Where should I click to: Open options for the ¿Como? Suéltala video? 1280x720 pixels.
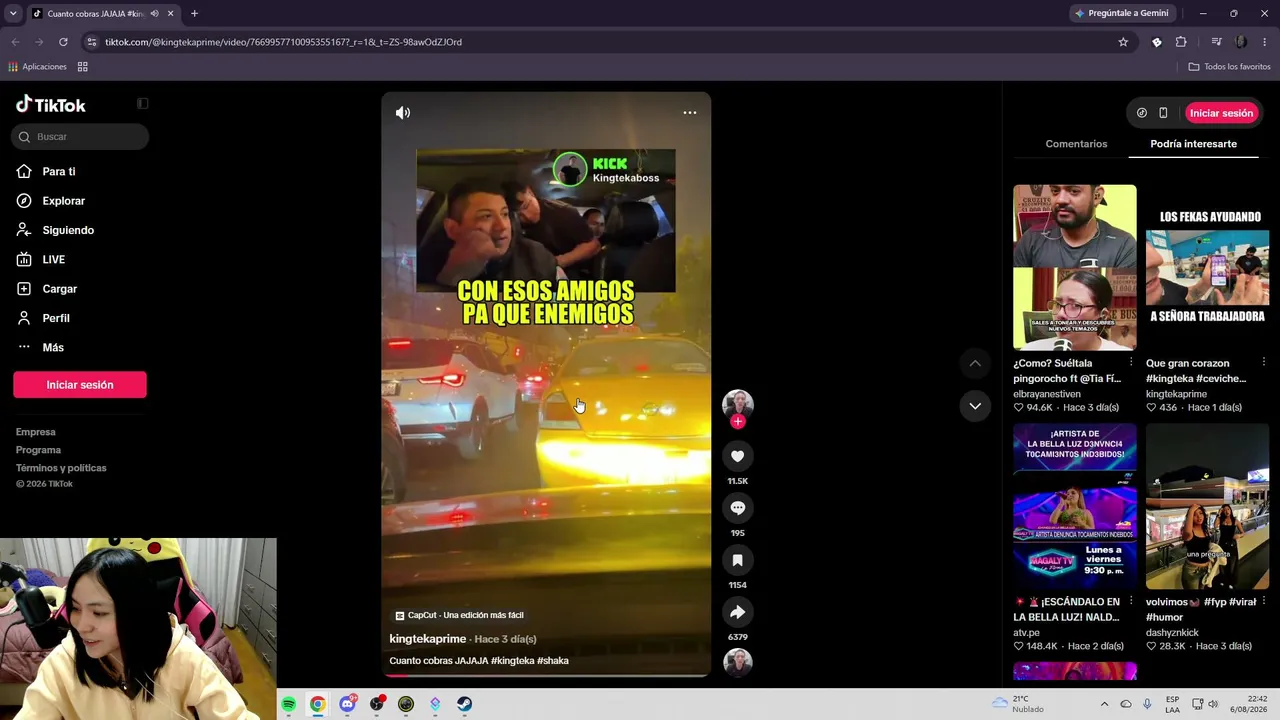pyautogui.click(x=1131, y=362)
